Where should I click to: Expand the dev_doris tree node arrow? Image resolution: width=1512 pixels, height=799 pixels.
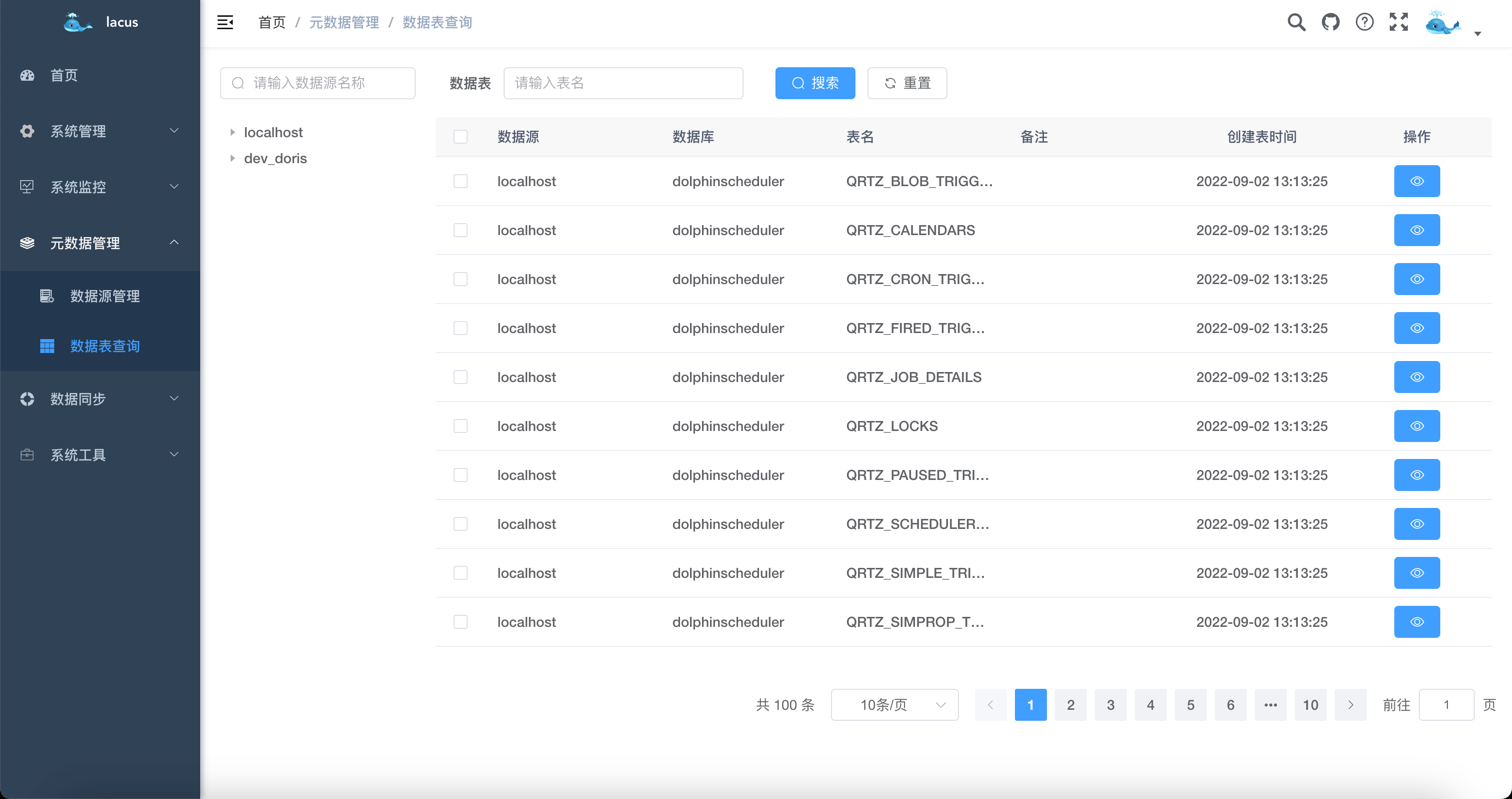pos(232,158)
